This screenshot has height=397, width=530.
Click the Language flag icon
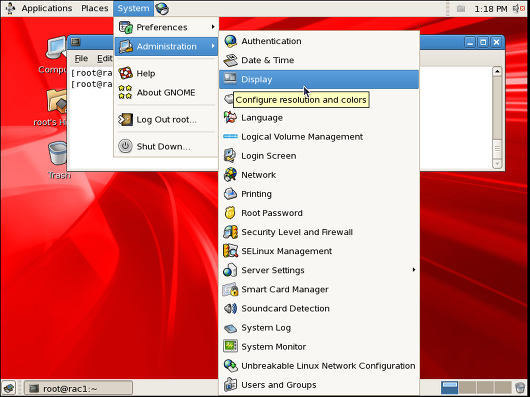tap(231, 118)
